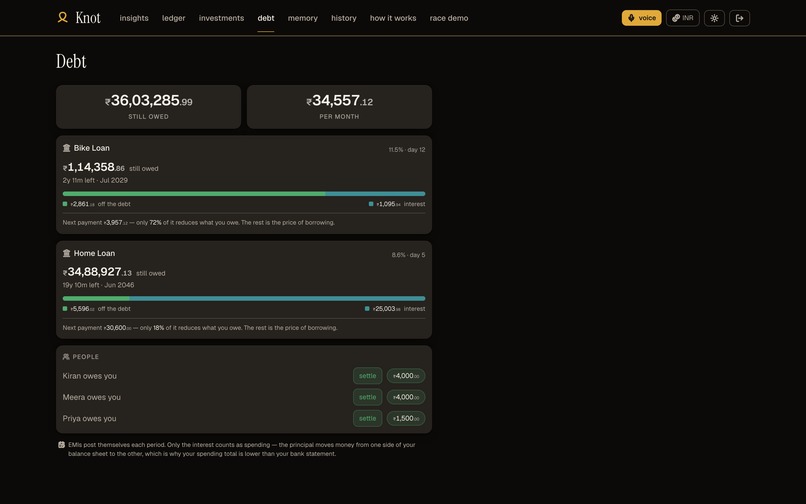This screenshot has width=806, height=504.
Task: Go to the ledger tab
Action: pyautogui.click(x=174, y=18)
